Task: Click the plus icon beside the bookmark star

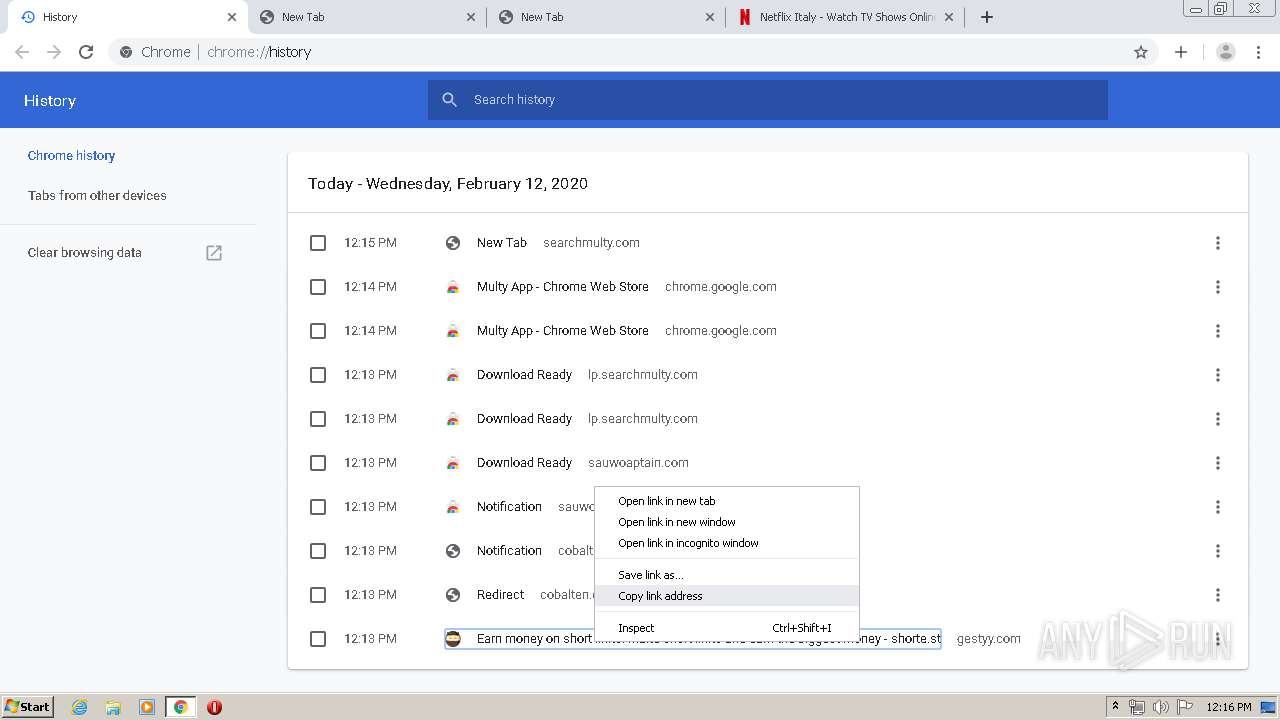Action: click(x=1181, y=52)
